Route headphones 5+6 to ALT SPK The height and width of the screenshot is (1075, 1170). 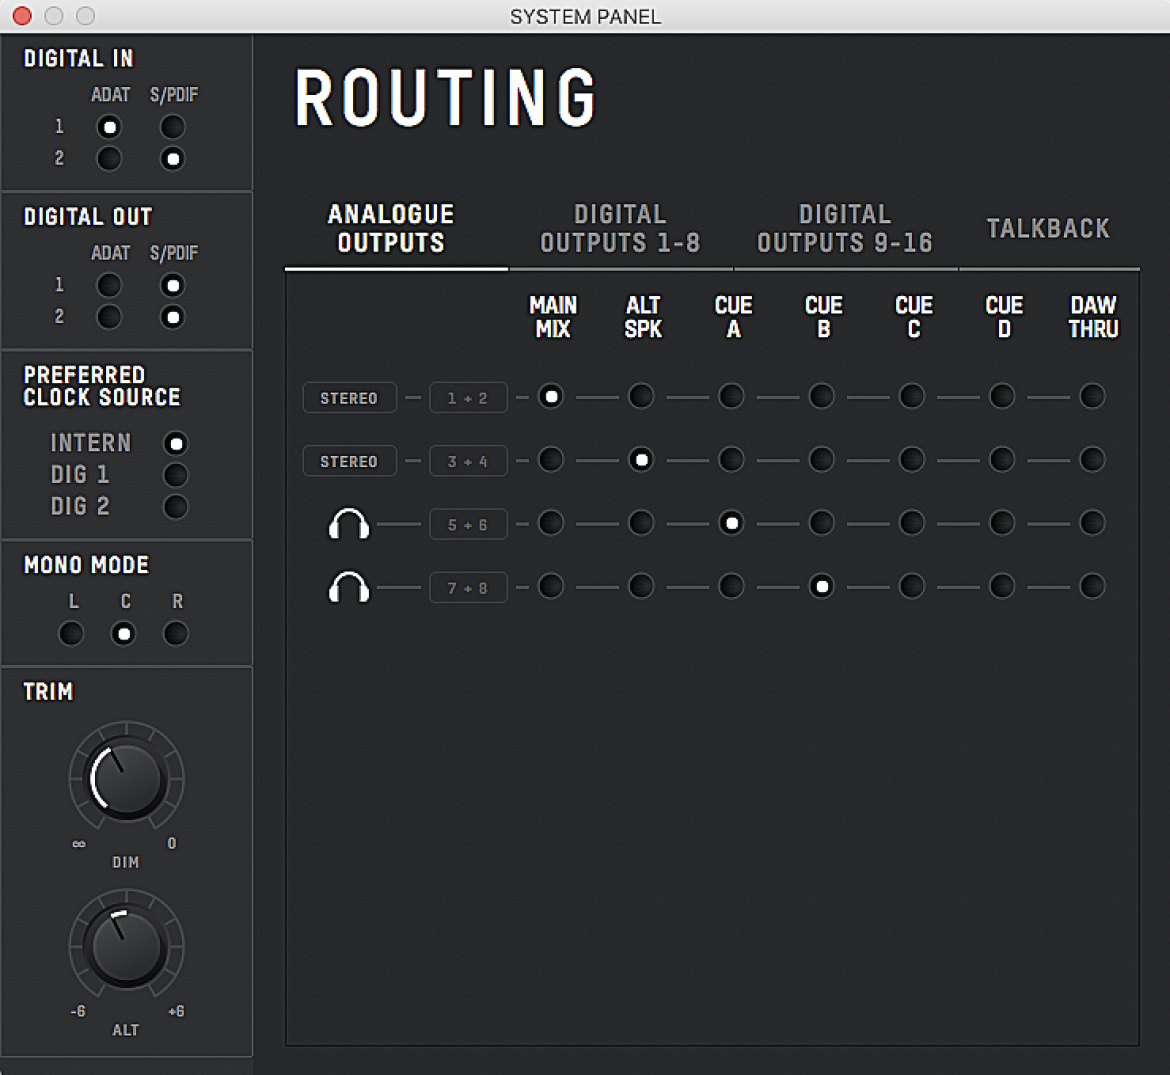click(641, 523)
